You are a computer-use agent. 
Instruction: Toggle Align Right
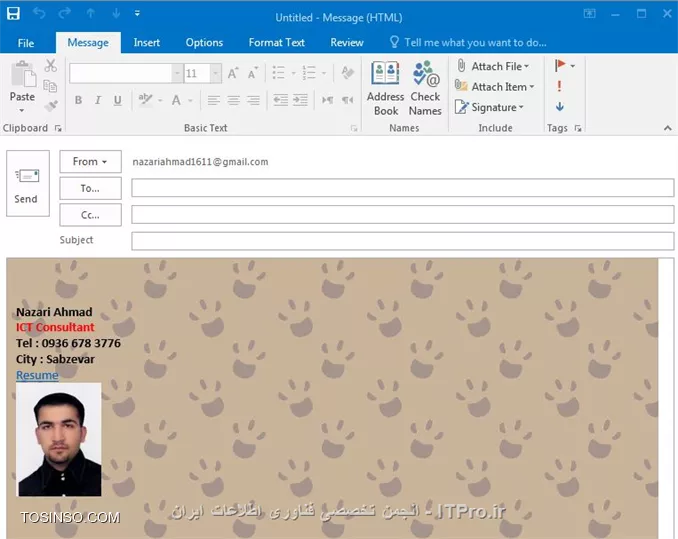(x=253, y=100)
